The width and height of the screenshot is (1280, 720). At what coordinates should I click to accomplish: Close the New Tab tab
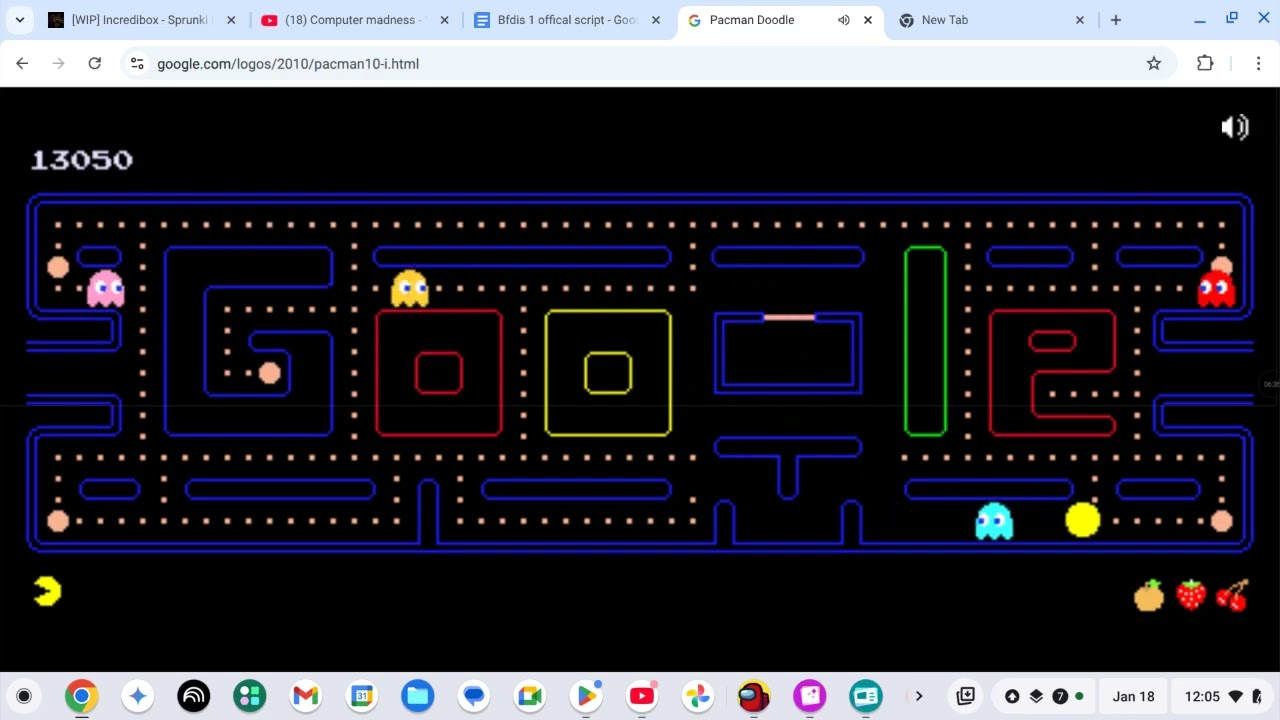point(1080,20)
